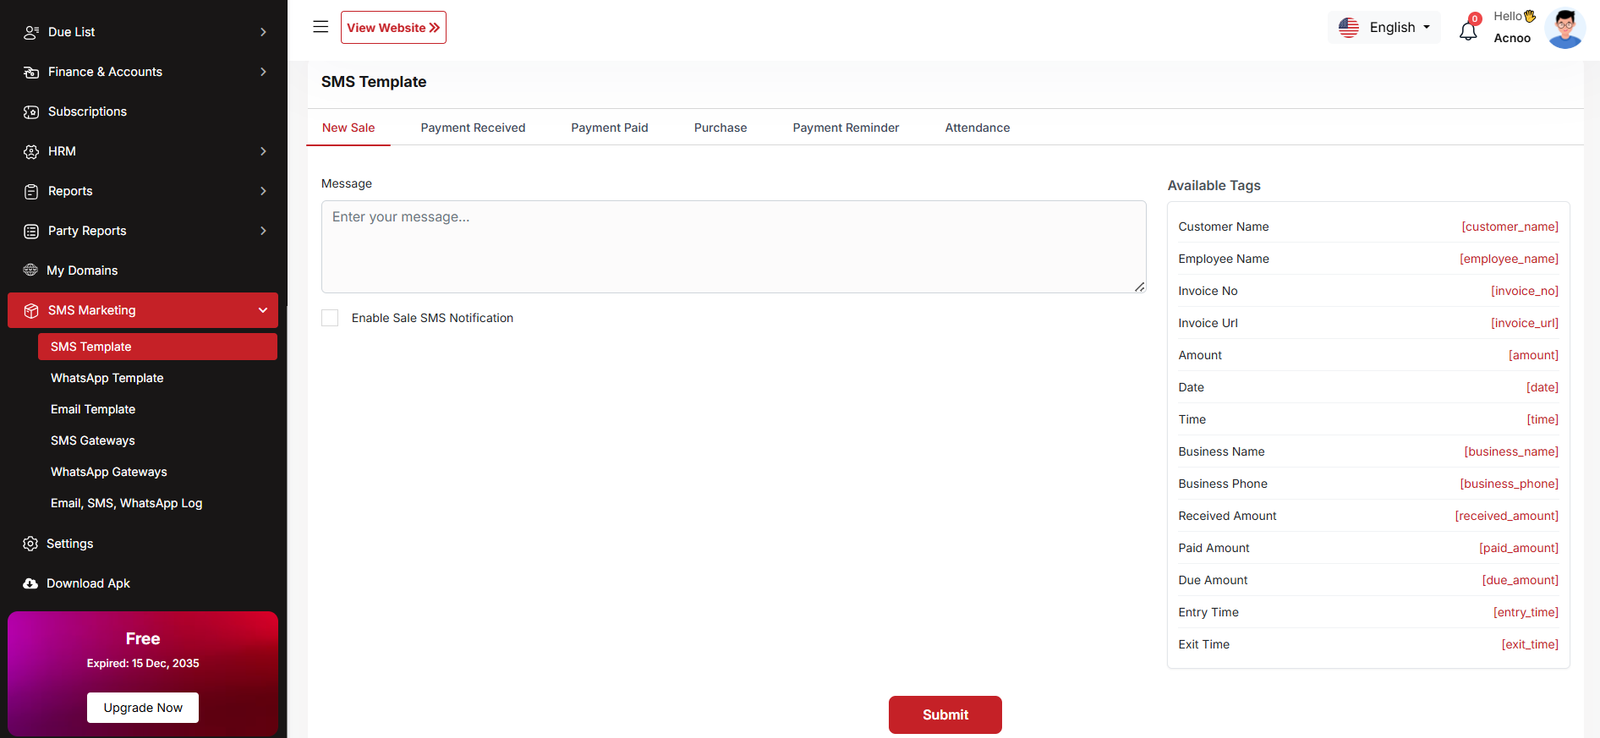Enable Sale SMS Notification checkbox

coord(330,318)
